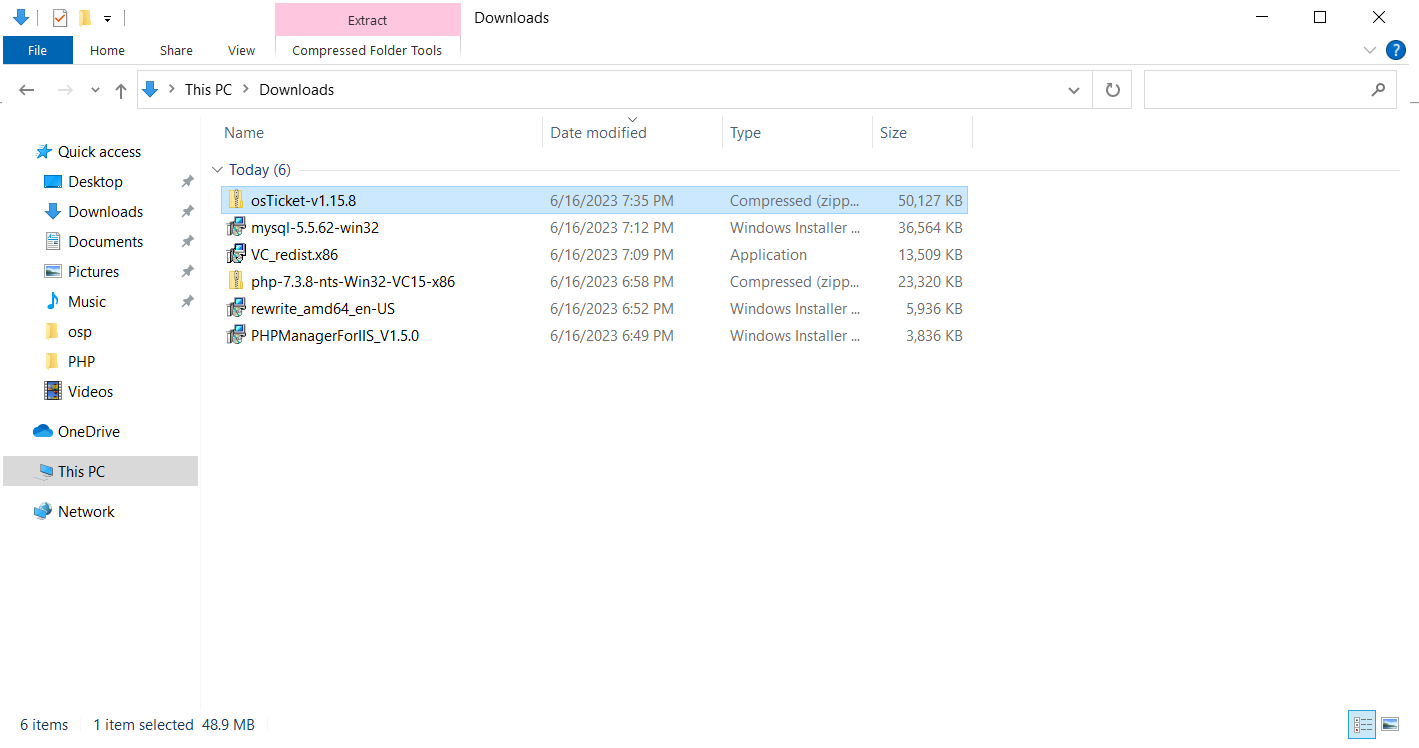Screen dimensions: 1419x748
Task: Go up one folder level
Action: coord(121,90)
